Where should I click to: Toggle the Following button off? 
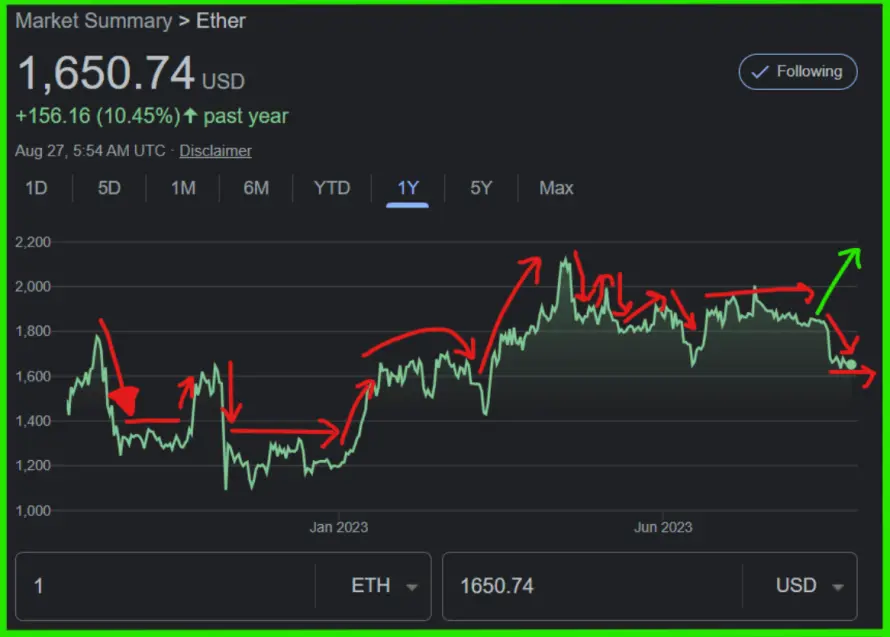pos(797,72)
